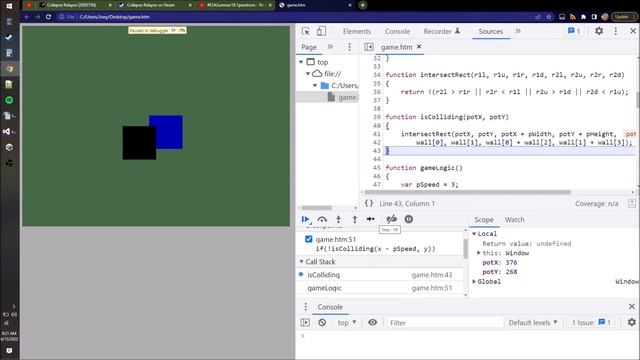Focus the console Filter field
640x360 pixels.
point(445,323)
